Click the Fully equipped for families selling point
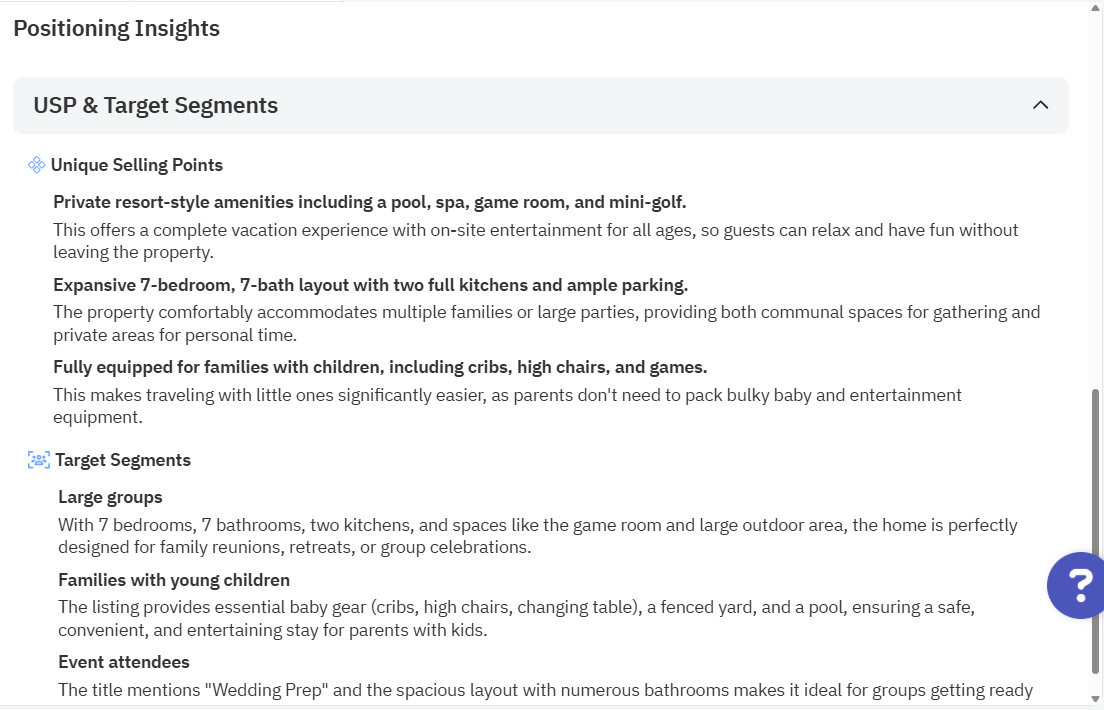 click(x=380, y=367)
